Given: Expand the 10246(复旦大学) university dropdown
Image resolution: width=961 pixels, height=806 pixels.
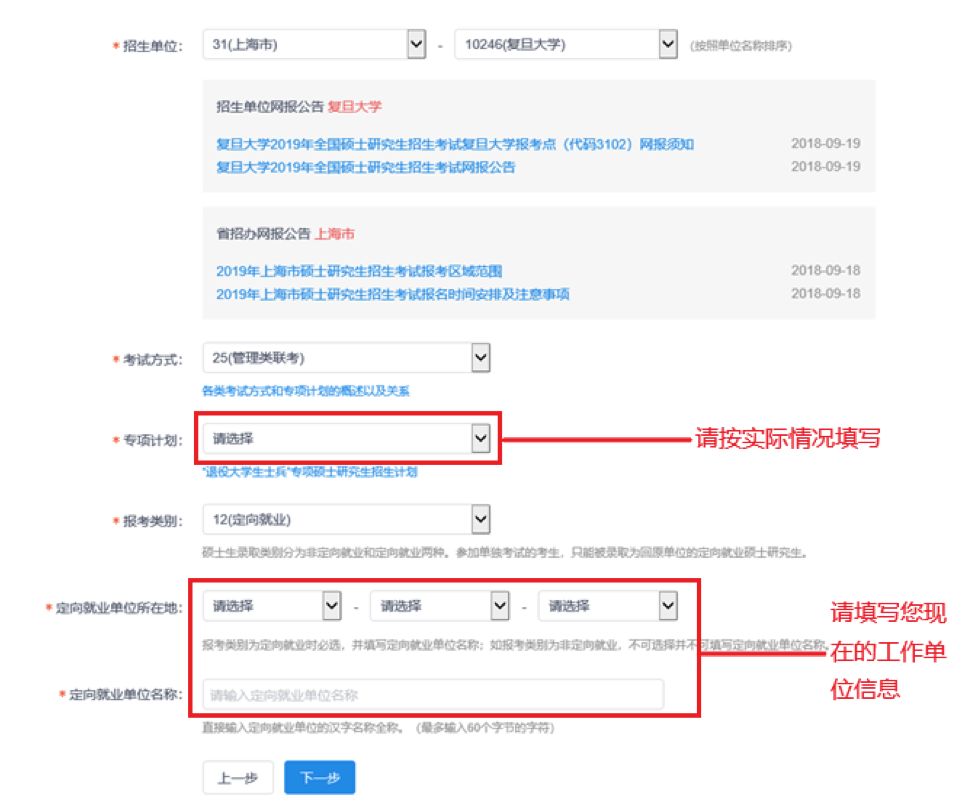Looking at the screenshot, I should pos(566,45).
